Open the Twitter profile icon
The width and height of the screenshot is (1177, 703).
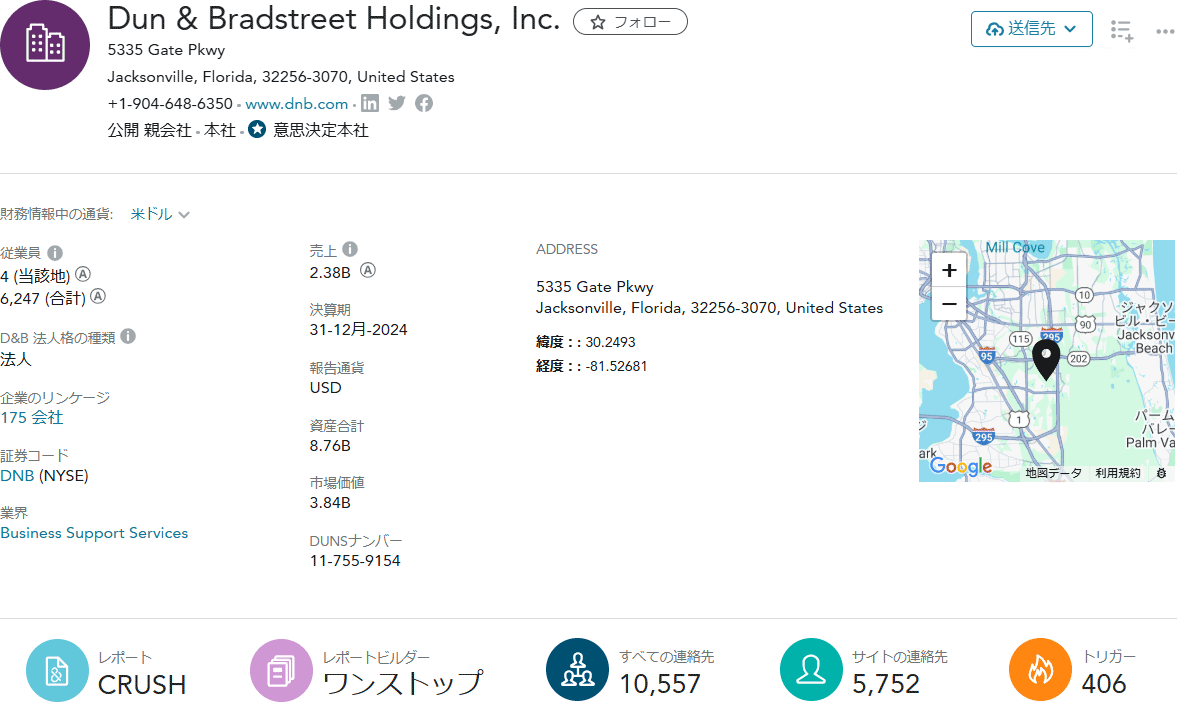click(x=397, y=103)
